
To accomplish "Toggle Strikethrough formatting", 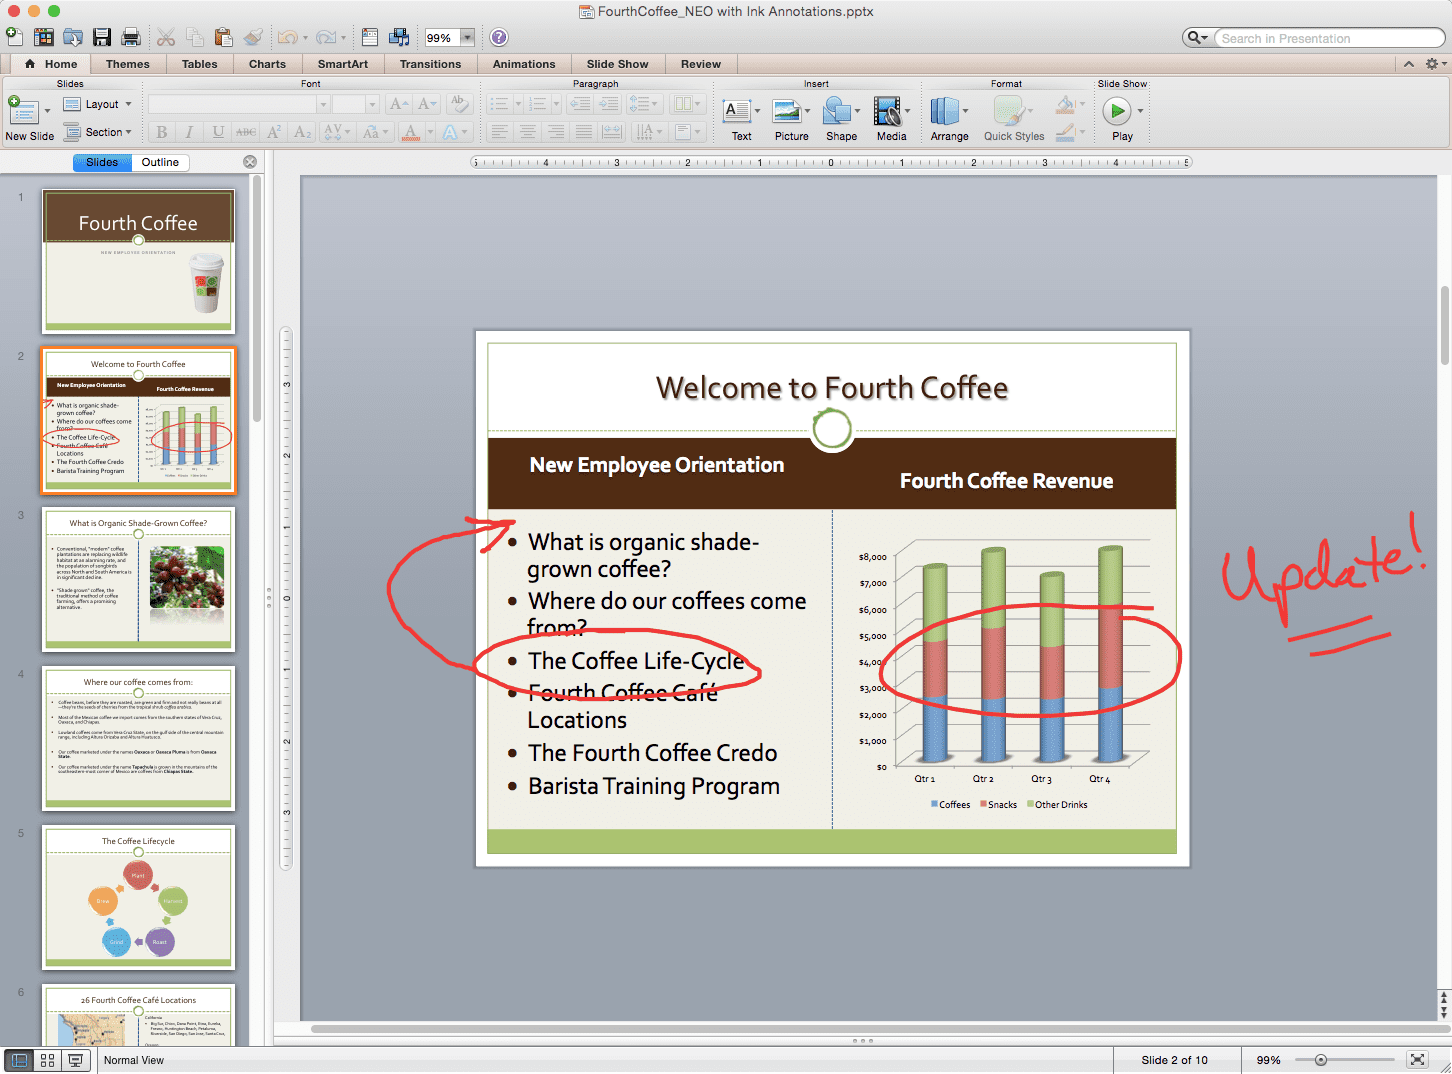I will 246,132.
